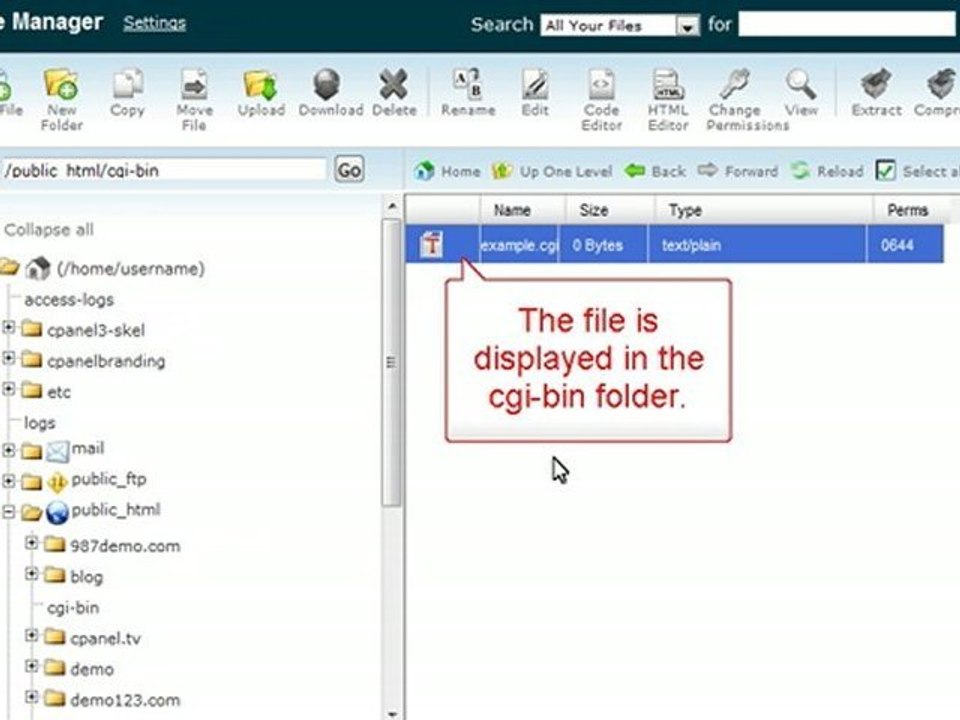Select the logs tree entry
The width and height of the screenshot is (960, 720).
[x=40, y=422]
